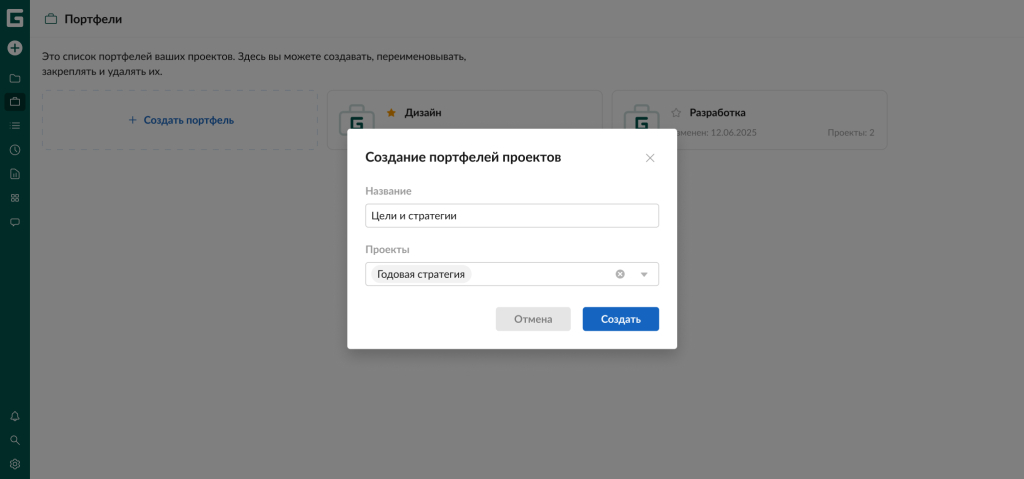Open the Разработка portfolio title

tap(718, 113)
